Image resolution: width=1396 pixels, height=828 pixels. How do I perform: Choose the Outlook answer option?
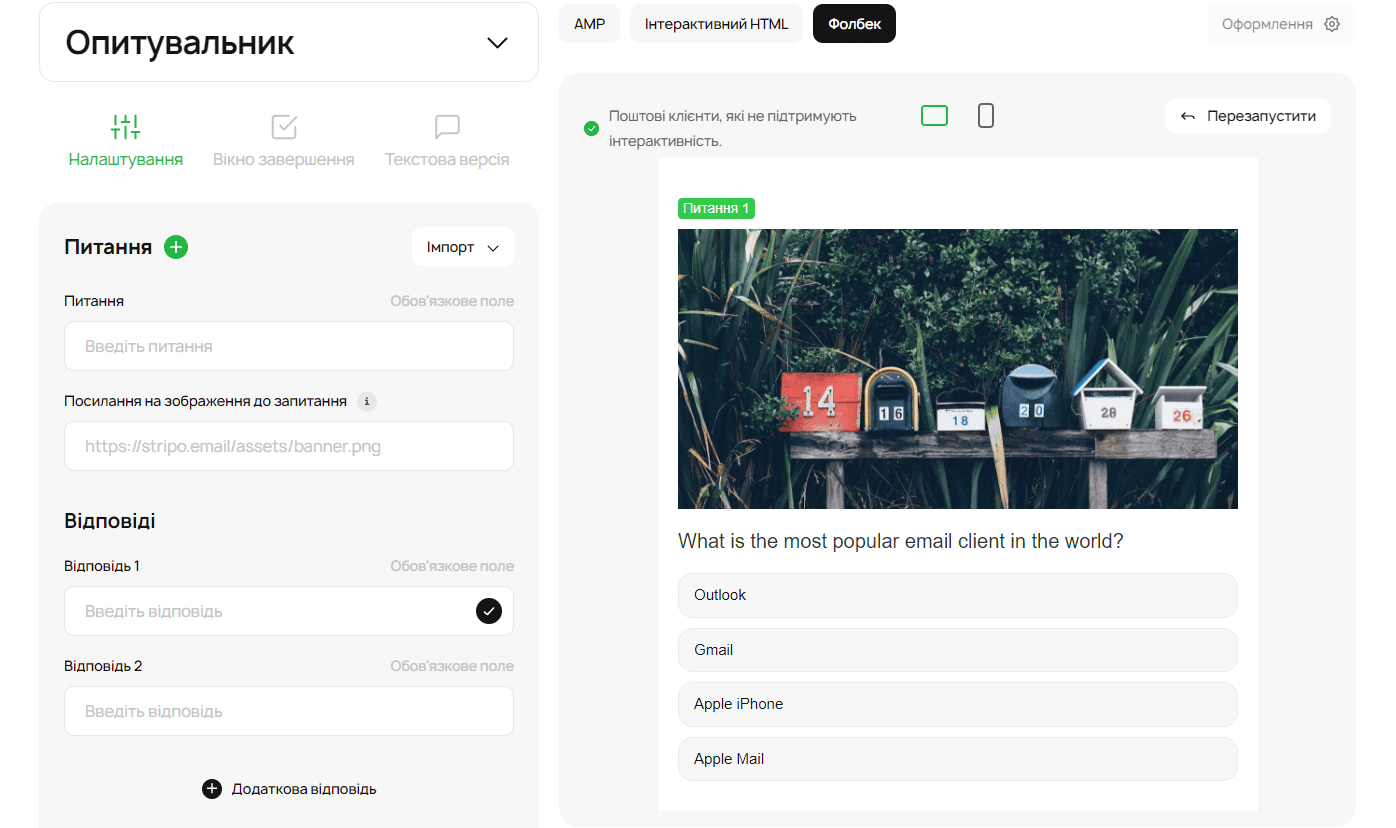(957, 595)
